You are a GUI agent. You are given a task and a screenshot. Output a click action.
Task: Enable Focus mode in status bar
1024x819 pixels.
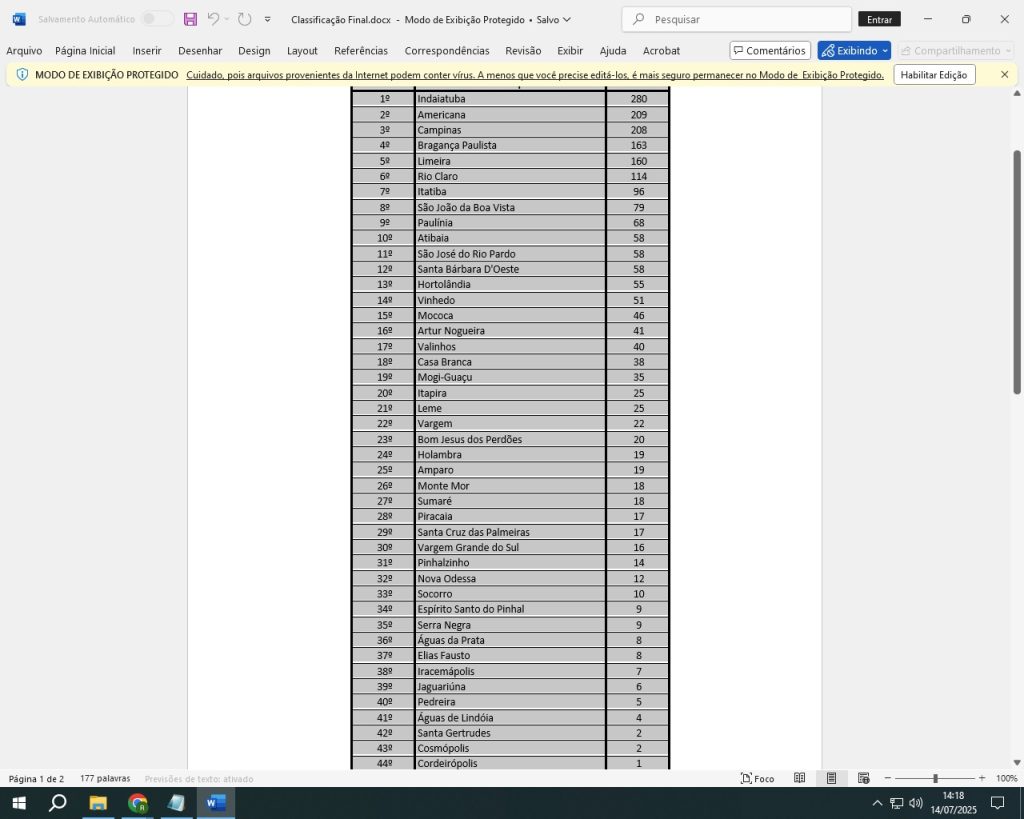pos(757,778)
